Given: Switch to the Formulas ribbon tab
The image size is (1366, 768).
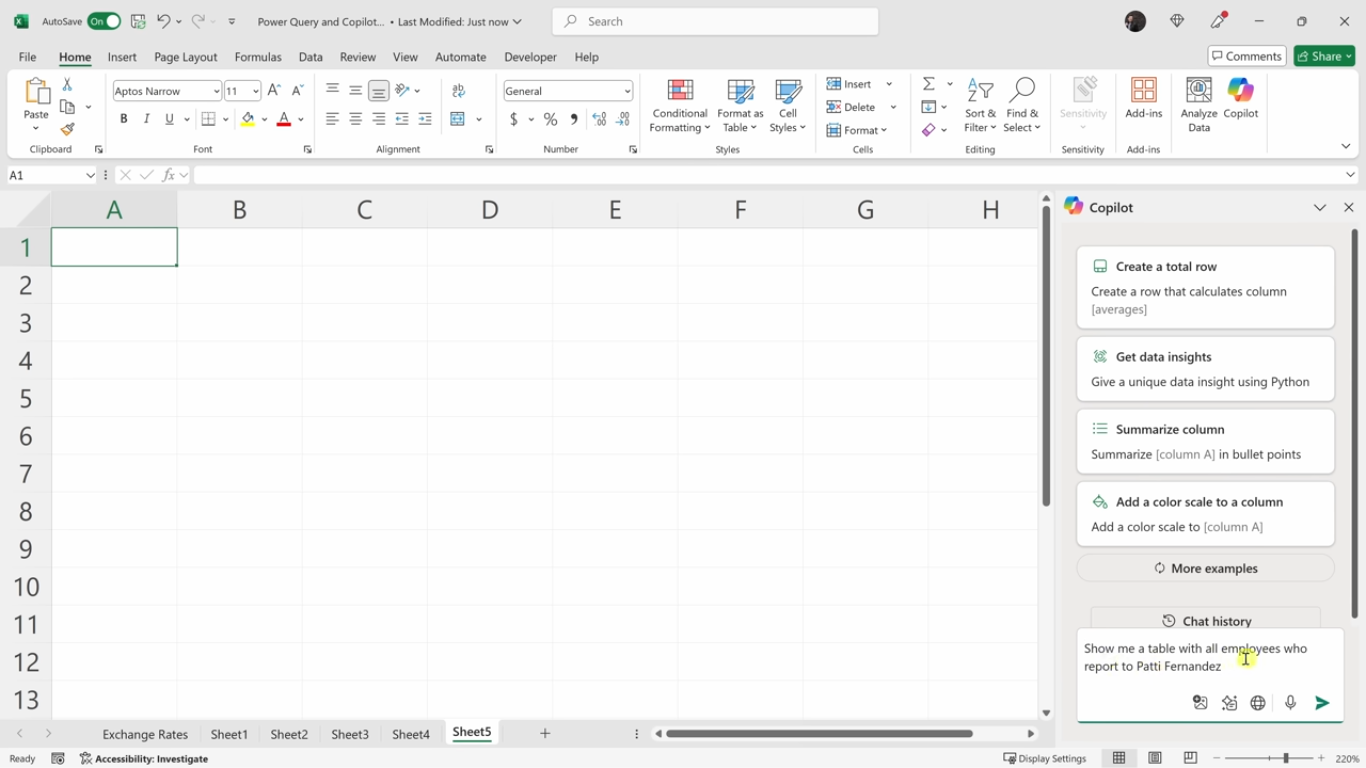Looking at the screenshot, I should (258, 57).
